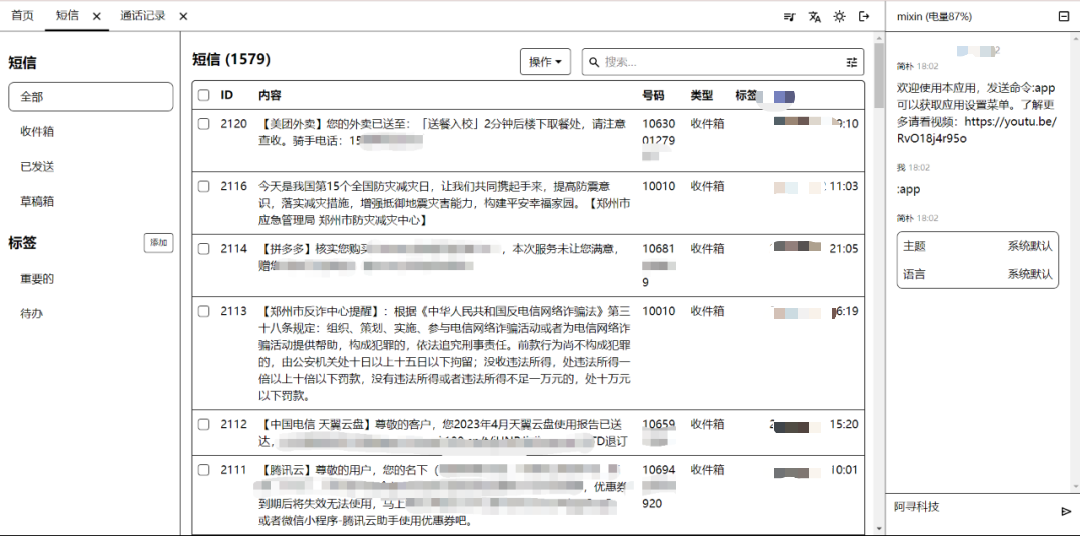Screen dimensions: 1080x536
Task: Click the 收件箱 type cell in row 2112
Action: click(707, 424)
